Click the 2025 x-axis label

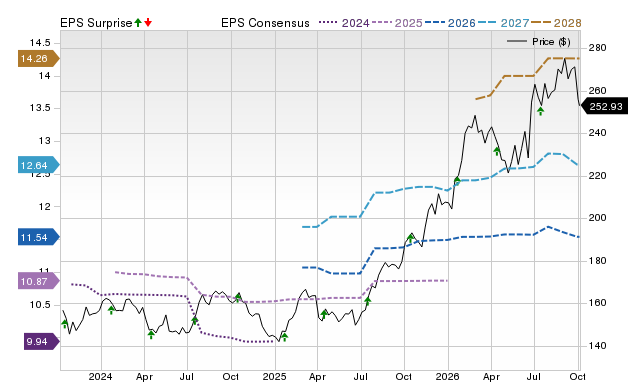[274, 376]
